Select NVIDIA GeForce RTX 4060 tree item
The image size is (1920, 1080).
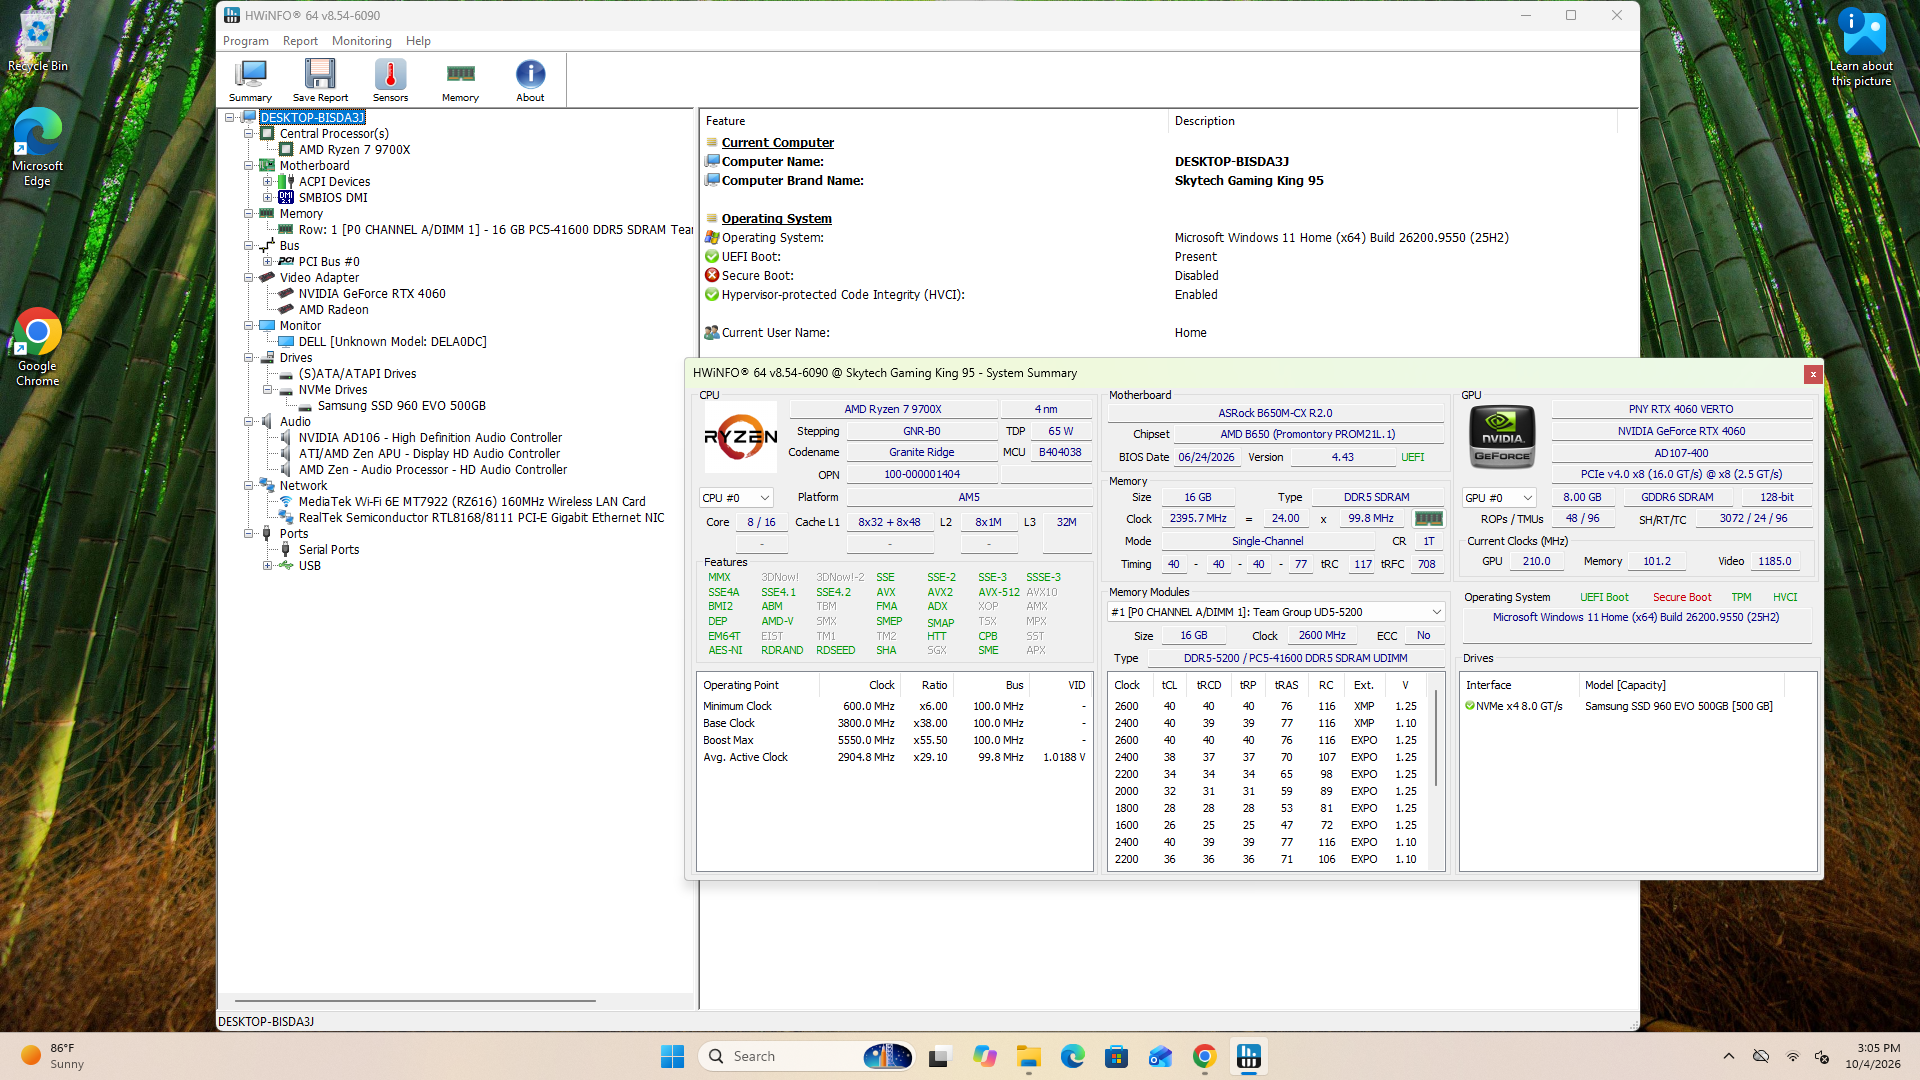tap(372, 294)
